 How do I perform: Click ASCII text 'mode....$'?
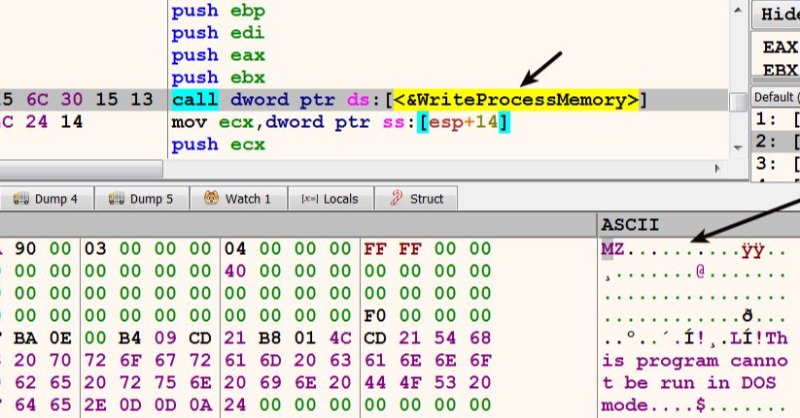point(653,406)
